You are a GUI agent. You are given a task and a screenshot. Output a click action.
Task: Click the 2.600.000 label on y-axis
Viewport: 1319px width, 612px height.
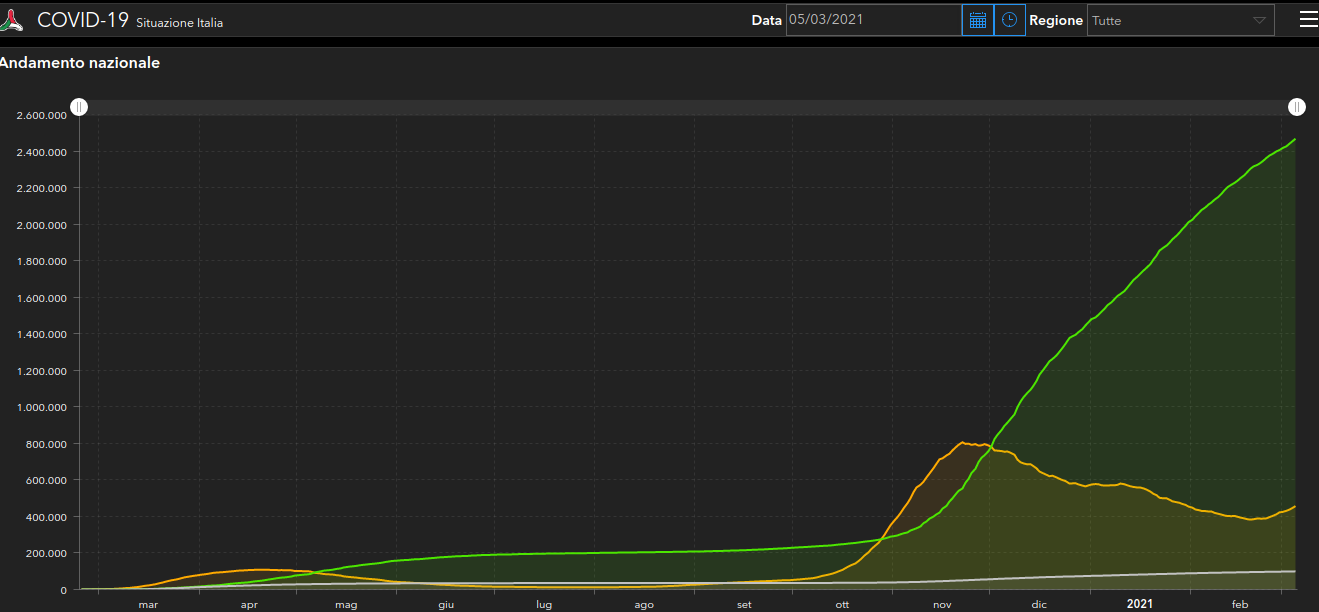tap(42, 115)
